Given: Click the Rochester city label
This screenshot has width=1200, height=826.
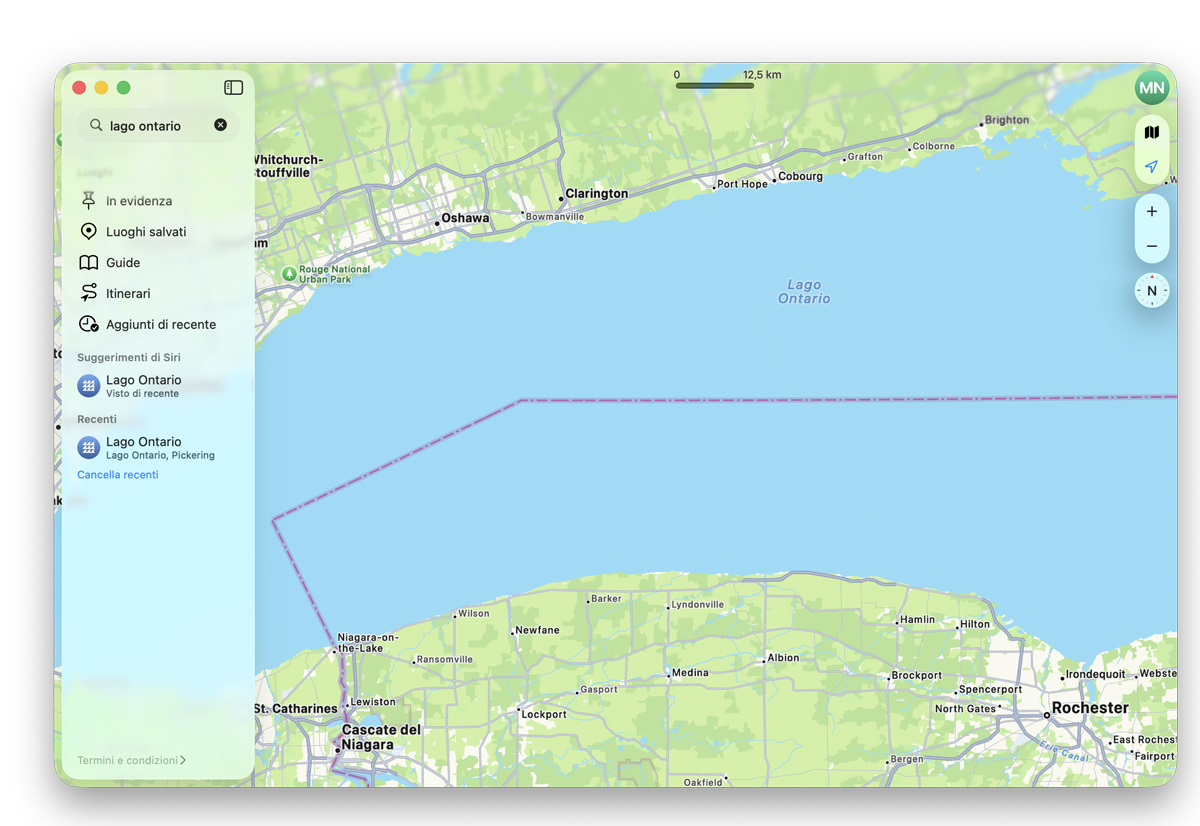Looking at the screenshot, I should coord(1090,708).
